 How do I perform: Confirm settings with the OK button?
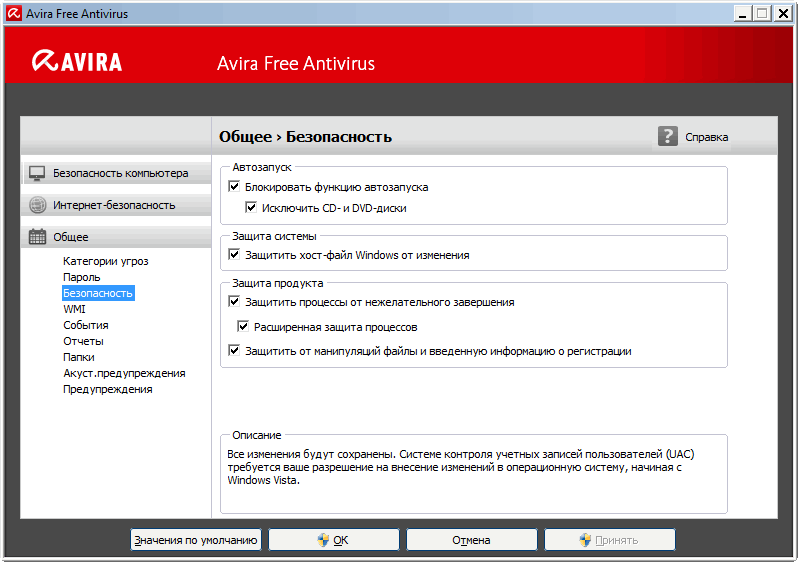point(334,540)
